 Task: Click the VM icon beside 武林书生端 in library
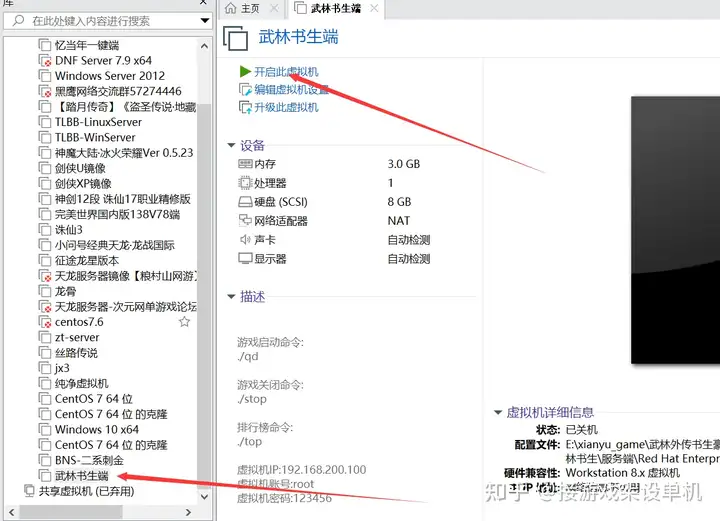click(x=45, y=476)
